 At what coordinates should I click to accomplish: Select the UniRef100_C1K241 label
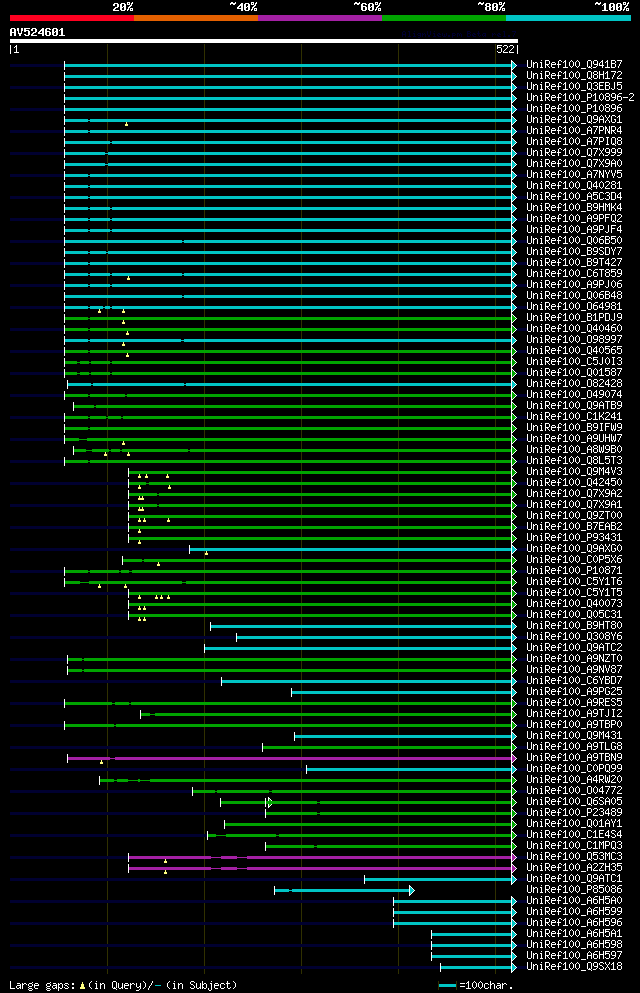point(574,417)
